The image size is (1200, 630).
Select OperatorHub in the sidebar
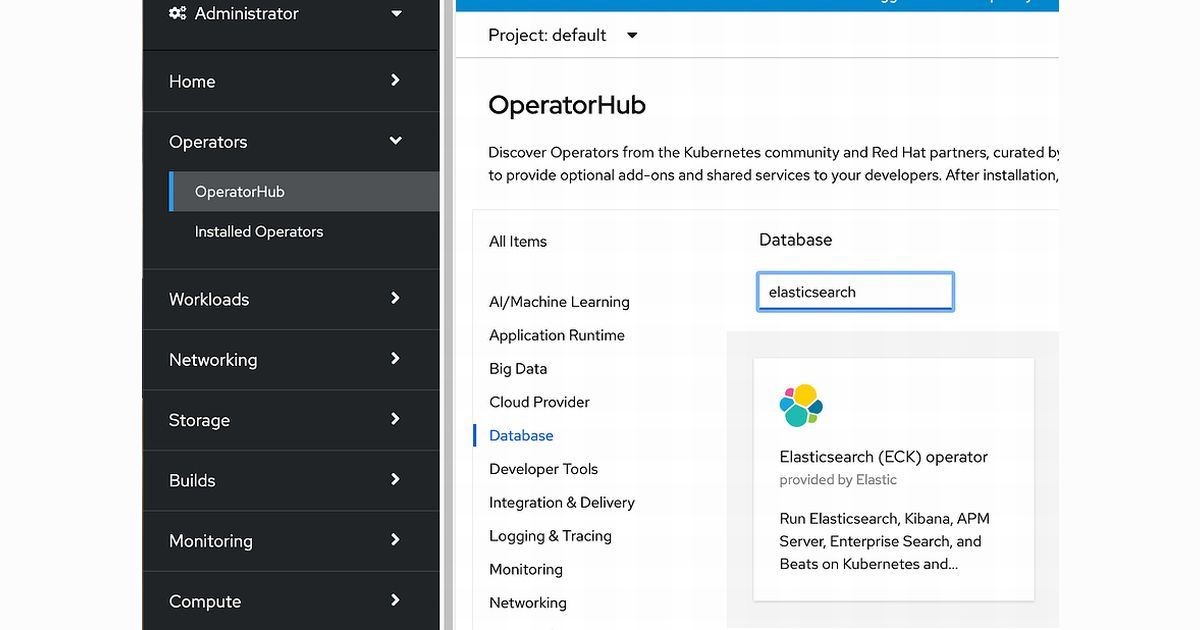240,192
